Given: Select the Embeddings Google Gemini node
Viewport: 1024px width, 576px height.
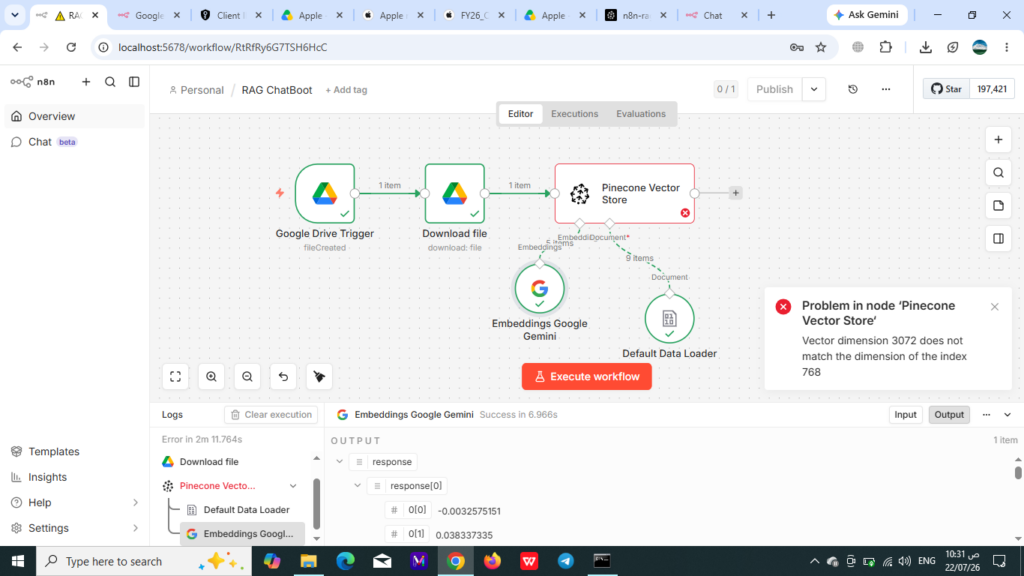Looking at the screenshot, I should (539, 289).
